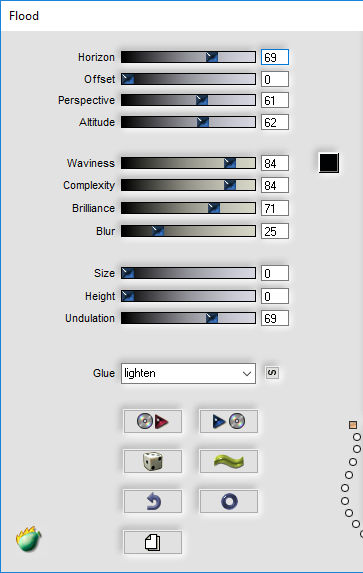Click the orange square memory marker
The width and height of the screenshot is (363, 573).
(353, 425)
